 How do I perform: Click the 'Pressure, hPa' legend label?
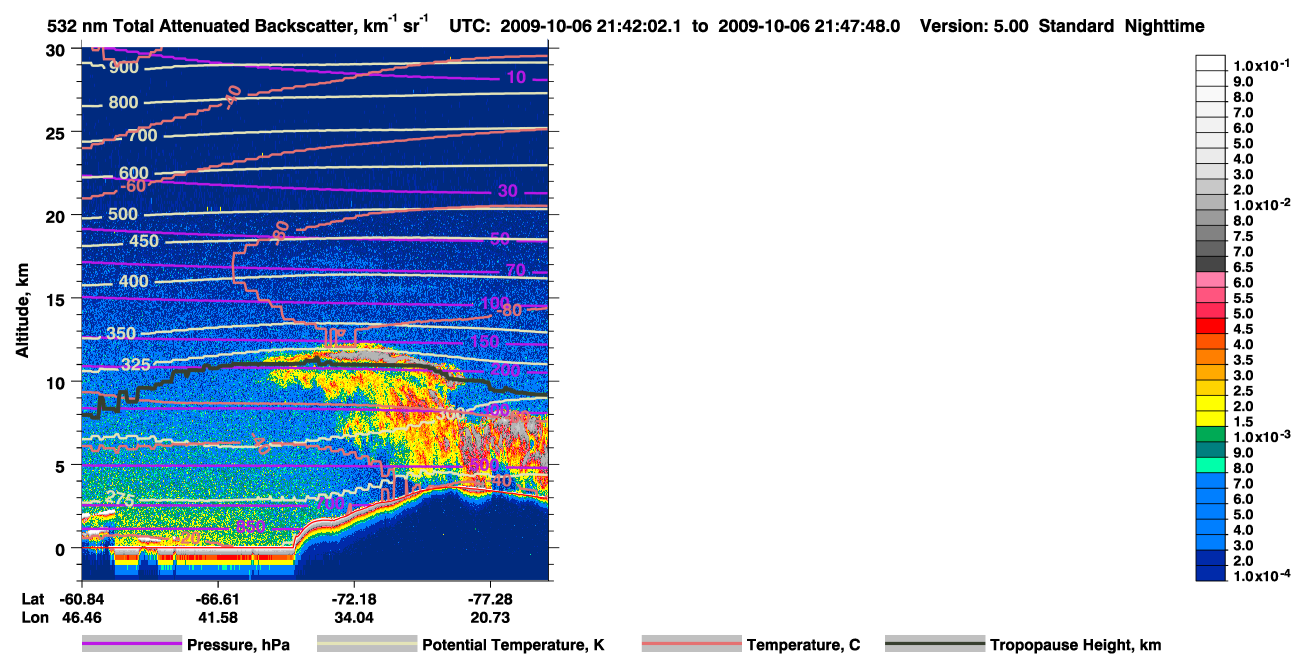[x=239, y=645]
